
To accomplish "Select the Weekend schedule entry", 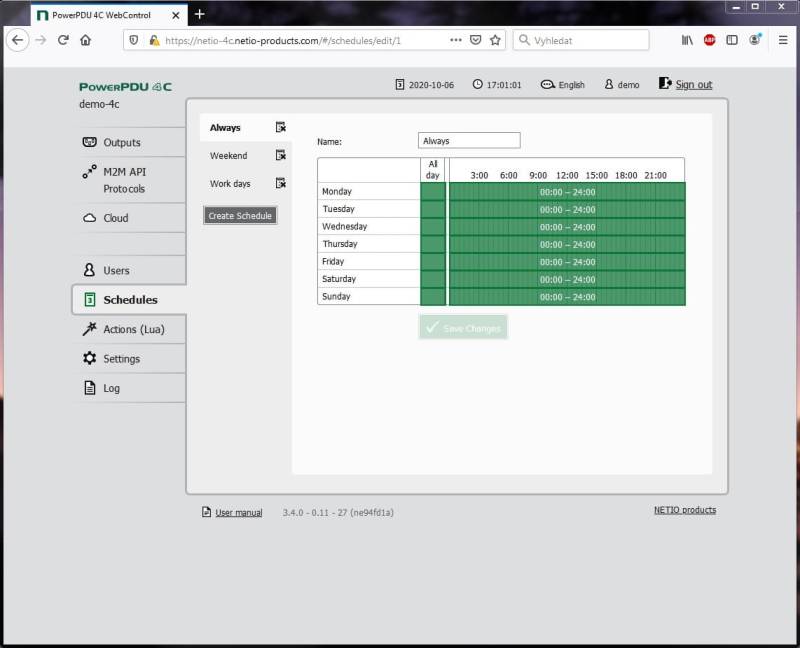I will point(228,155).
